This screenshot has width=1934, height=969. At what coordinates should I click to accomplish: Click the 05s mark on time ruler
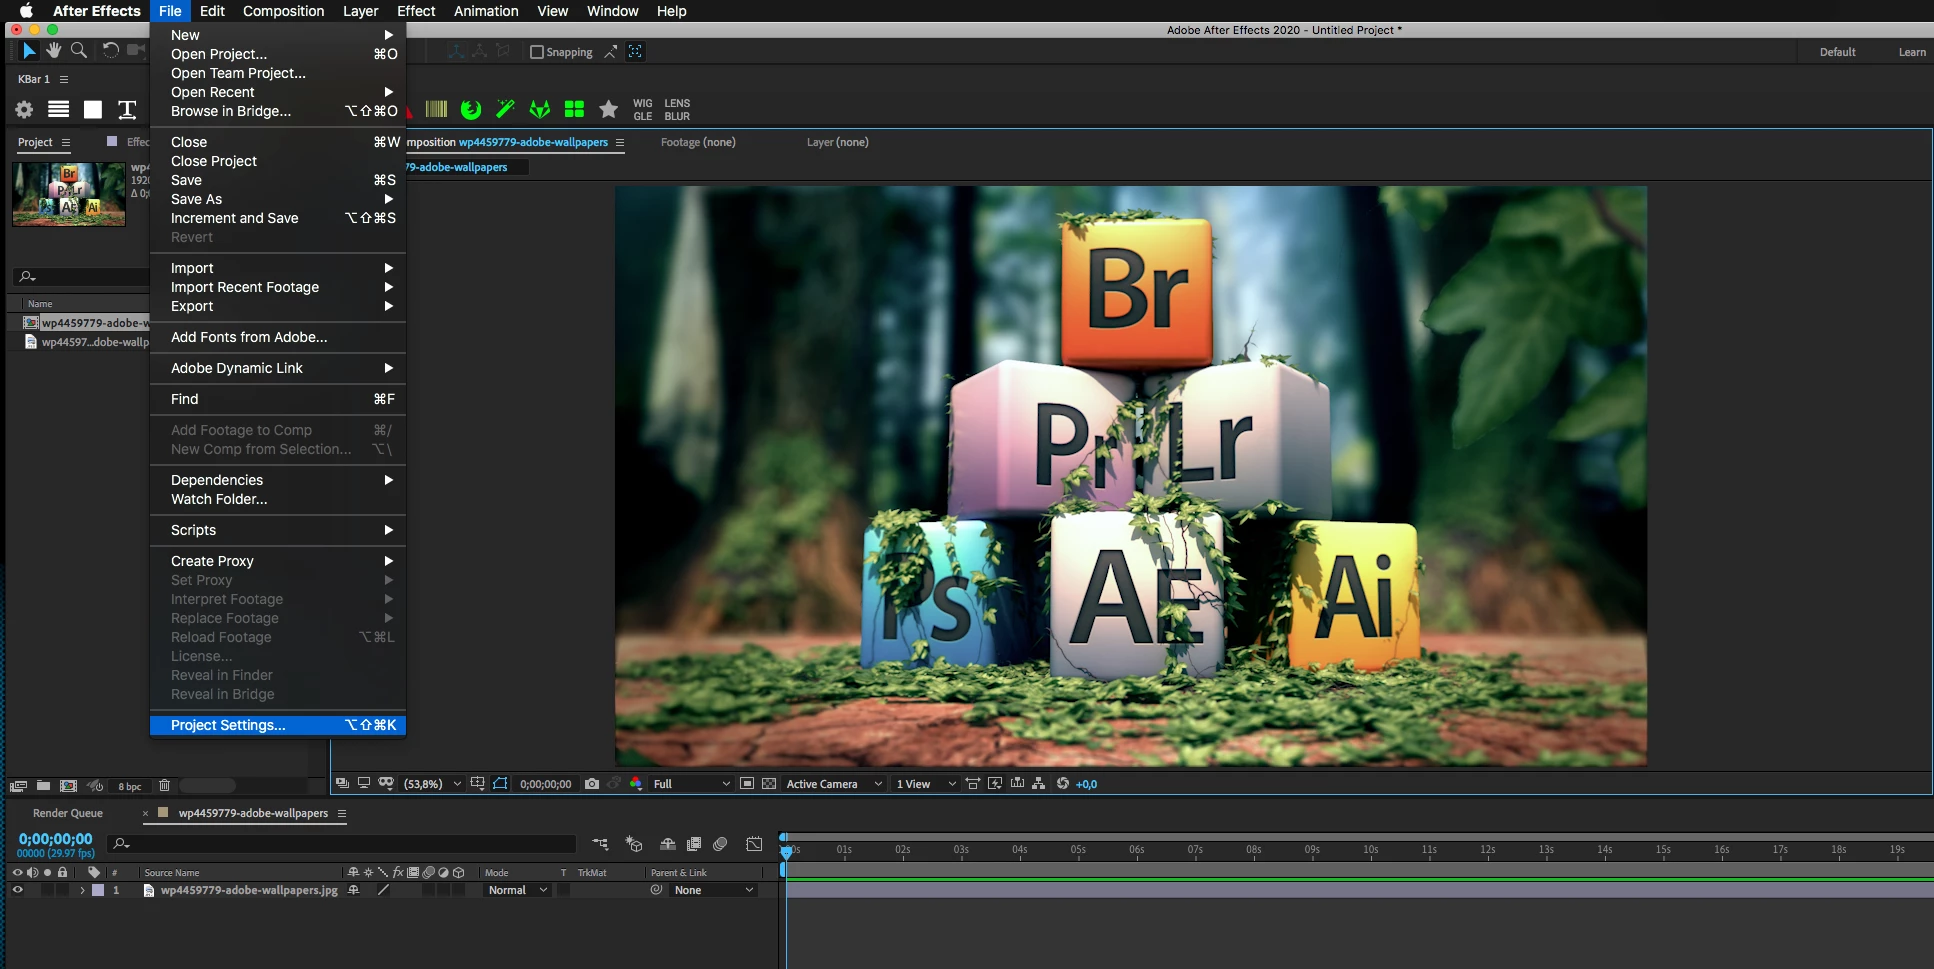(1078, 850)
